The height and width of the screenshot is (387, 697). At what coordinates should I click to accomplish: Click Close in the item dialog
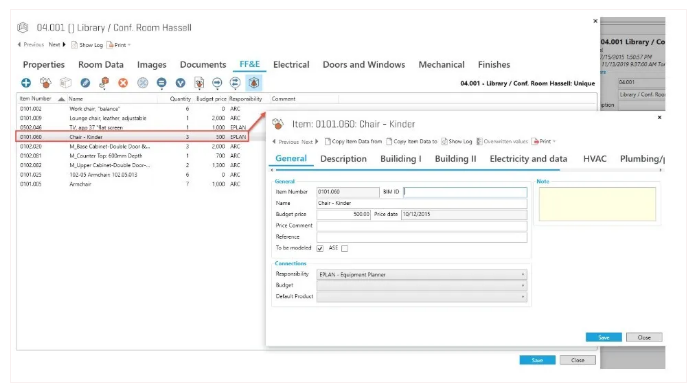(644, 337)
